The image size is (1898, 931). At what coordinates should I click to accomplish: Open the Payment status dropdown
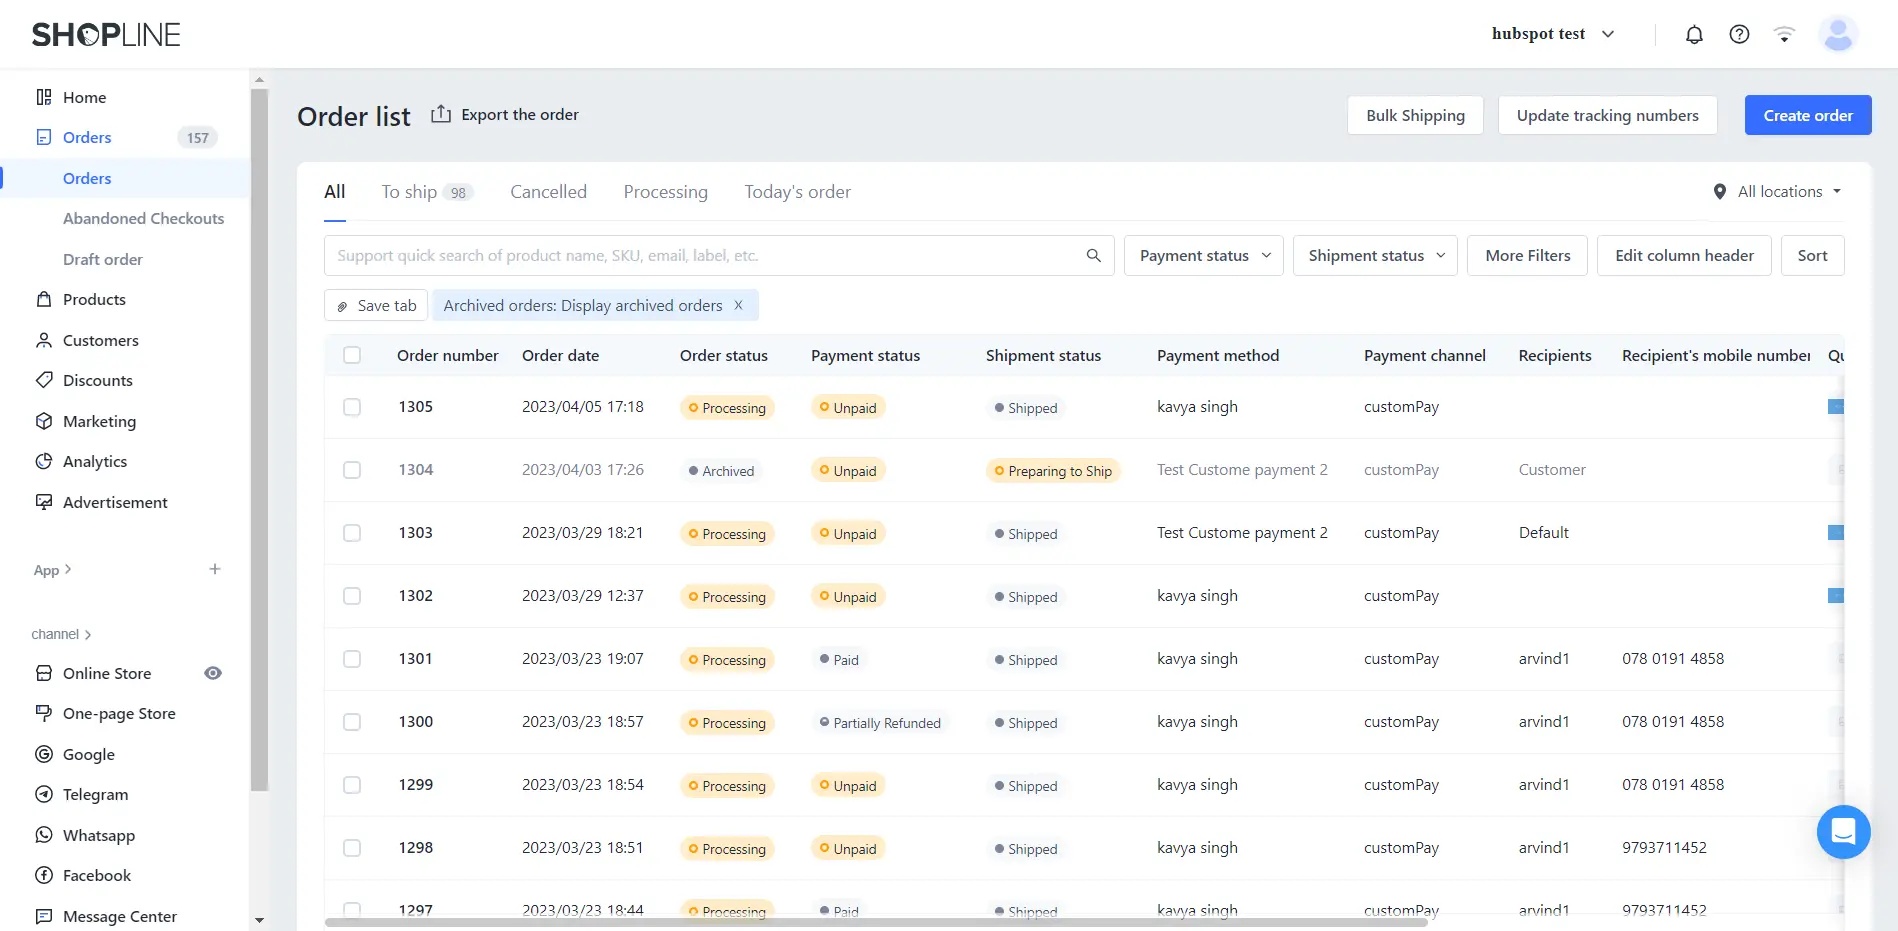pos(1203,255)
